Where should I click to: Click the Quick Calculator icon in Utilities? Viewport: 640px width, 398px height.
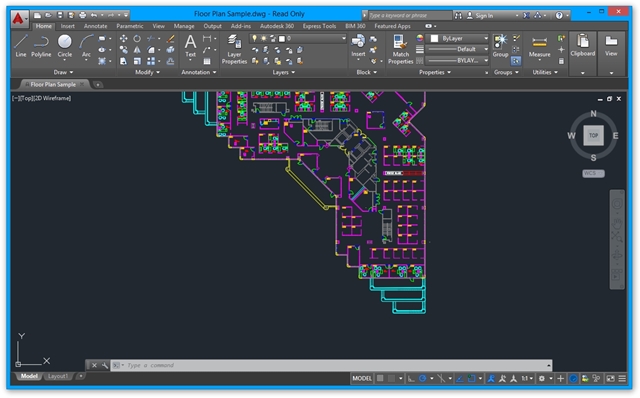[x=561, y=61]
